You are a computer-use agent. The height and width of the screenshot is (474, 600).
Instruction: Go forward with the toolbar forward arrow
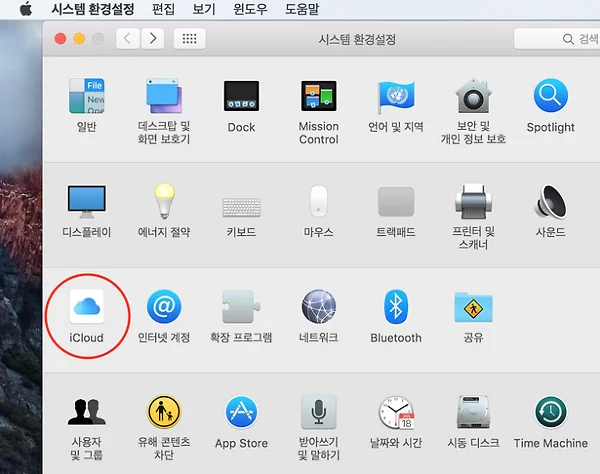click(x=153, y=38)
